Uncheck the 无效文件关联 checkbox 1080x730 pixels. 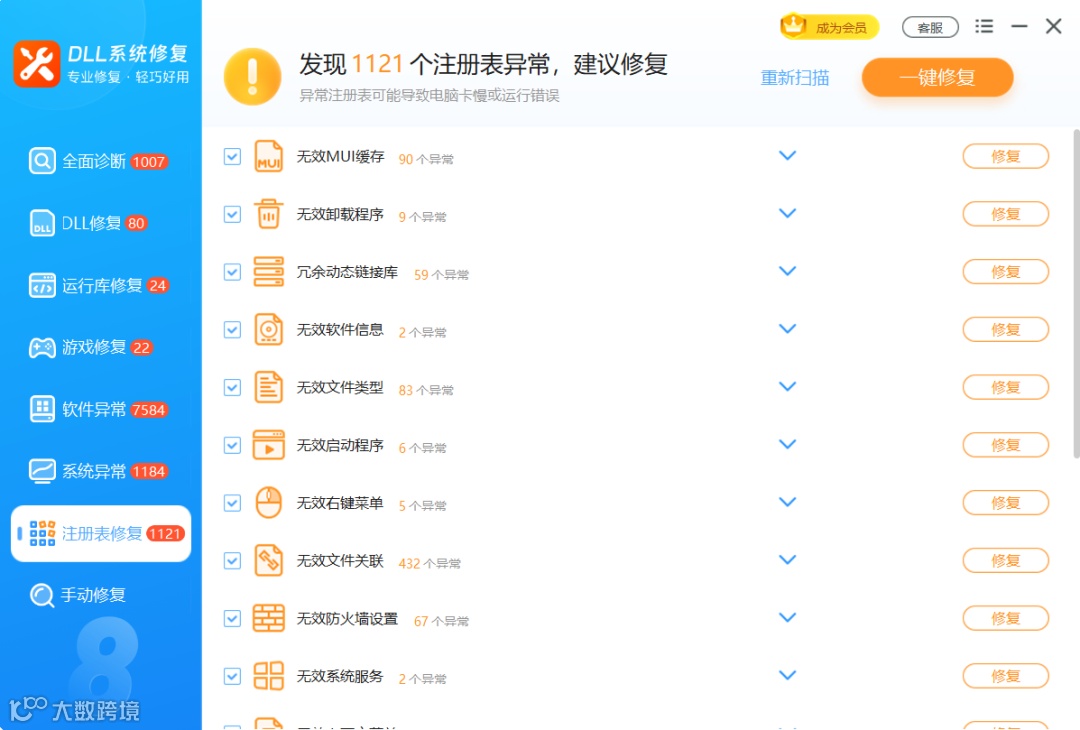232,561
